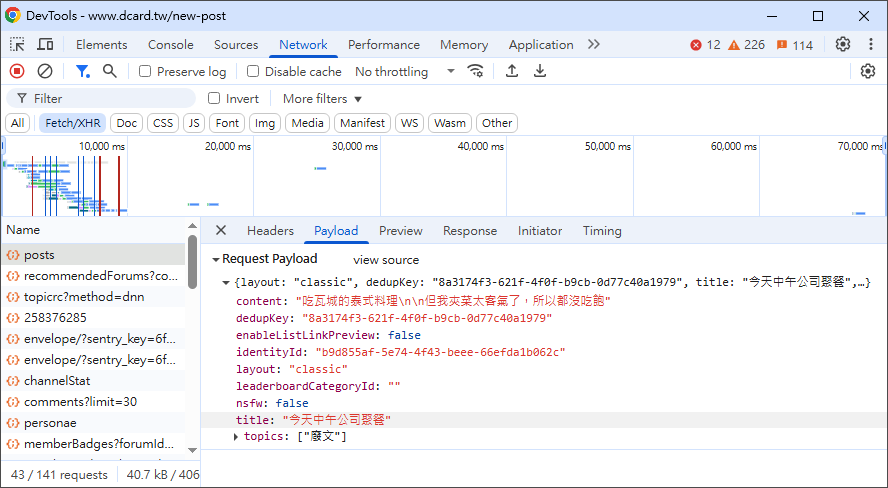Select the memberBadges?forumId request
888x488 pixels.
tap(93, 443)
